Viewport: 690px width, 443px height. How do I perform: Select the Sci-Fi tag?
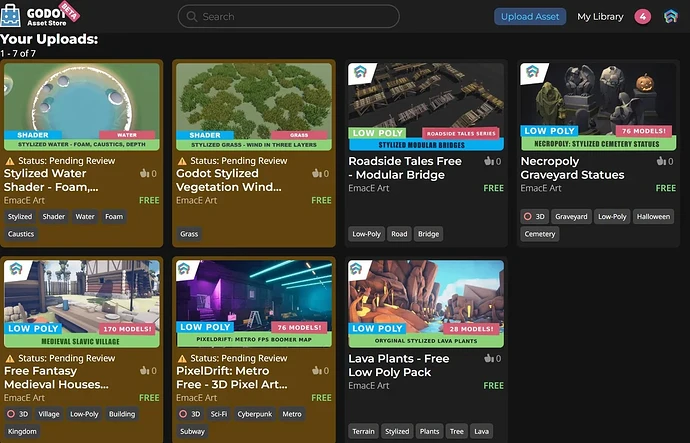coord(219,414)
